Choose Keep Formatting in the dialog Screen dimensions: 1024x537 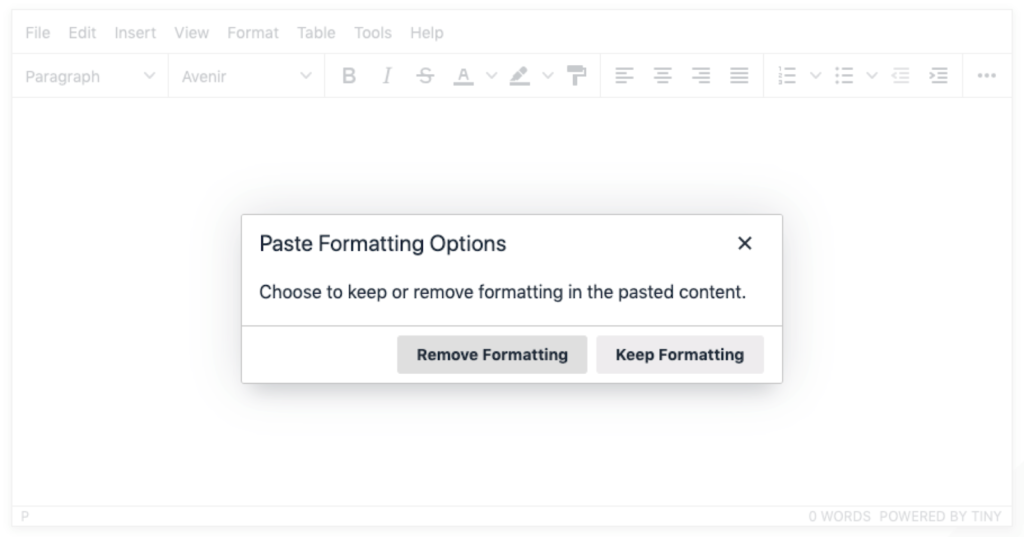pos(679,355)
